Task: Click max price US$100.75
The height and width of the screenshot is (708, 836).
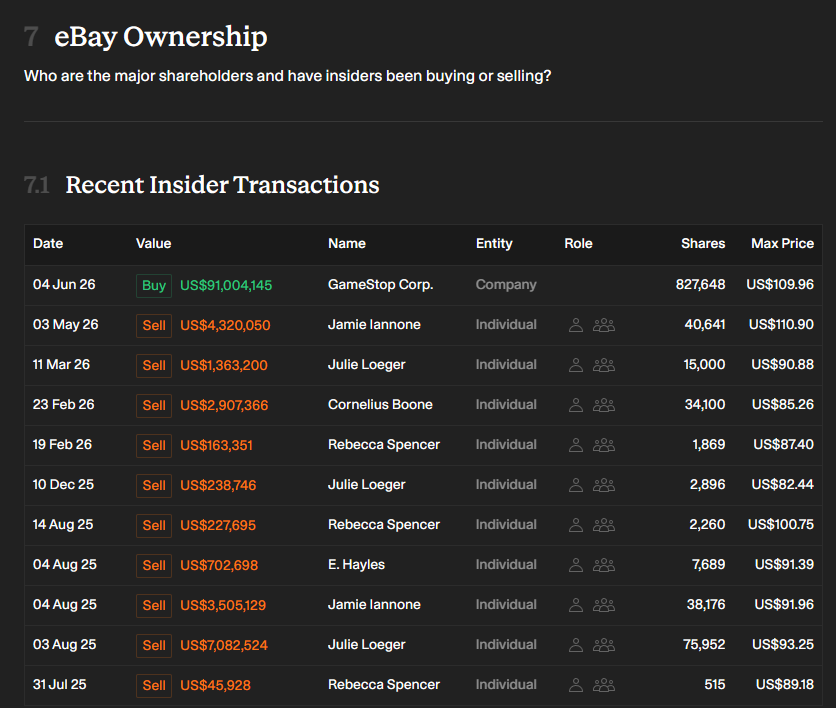Action: pyautogui.click(x=781, y=525)
